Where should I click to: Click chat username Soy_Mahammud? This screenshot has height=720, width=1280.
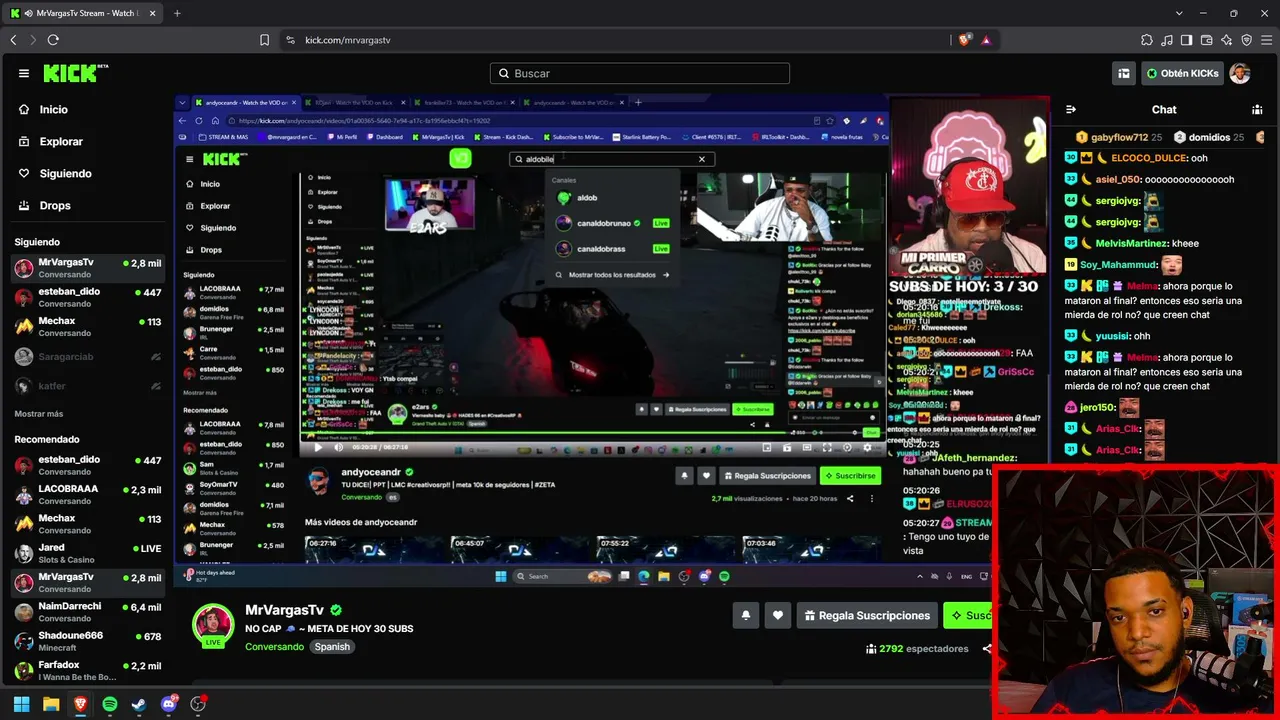1118,265
